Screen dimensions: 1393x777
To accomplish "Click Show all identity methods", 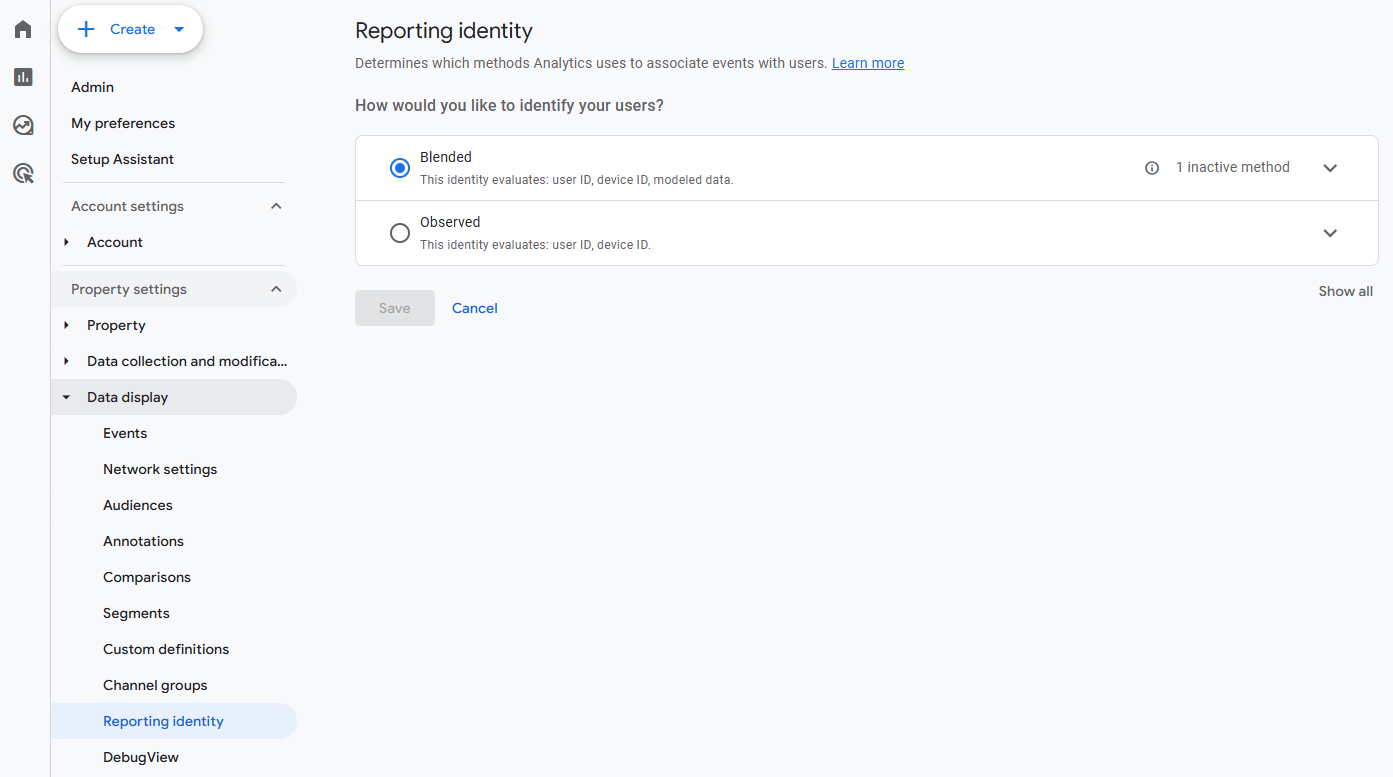I will (1346, 291).
